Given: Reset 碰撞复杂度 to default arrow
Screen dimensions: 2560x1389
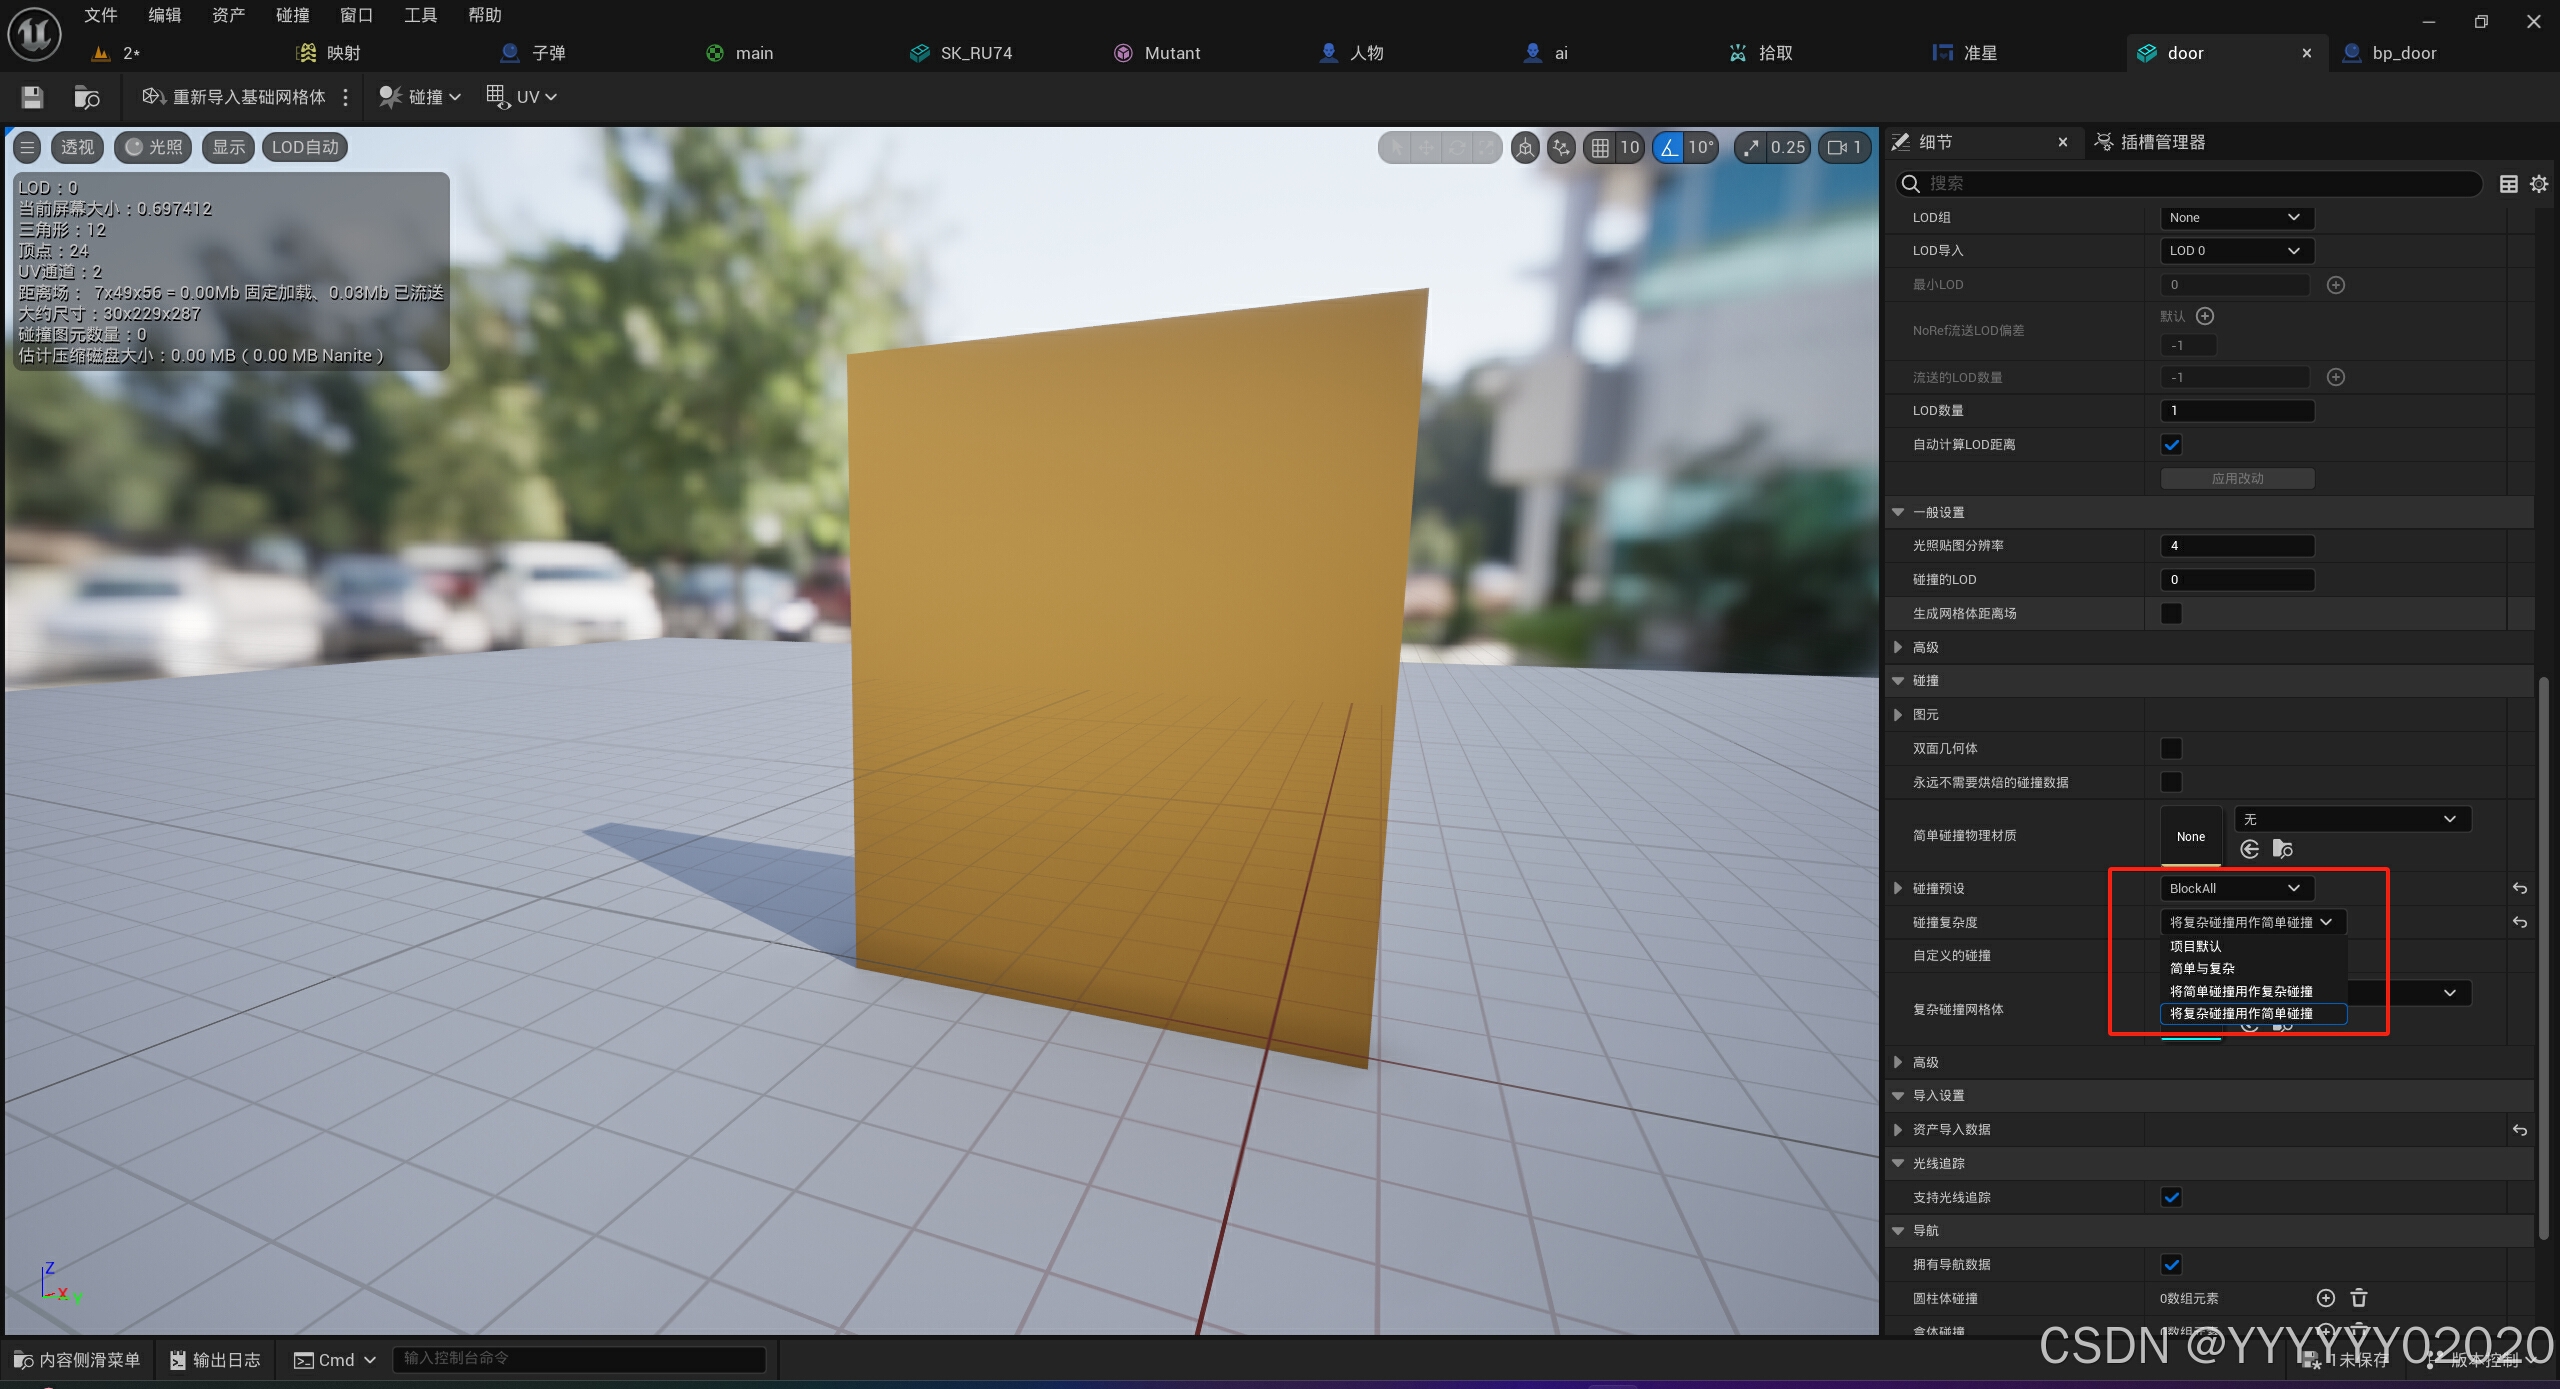Looking at the screenshot, I should [2519, 922].
